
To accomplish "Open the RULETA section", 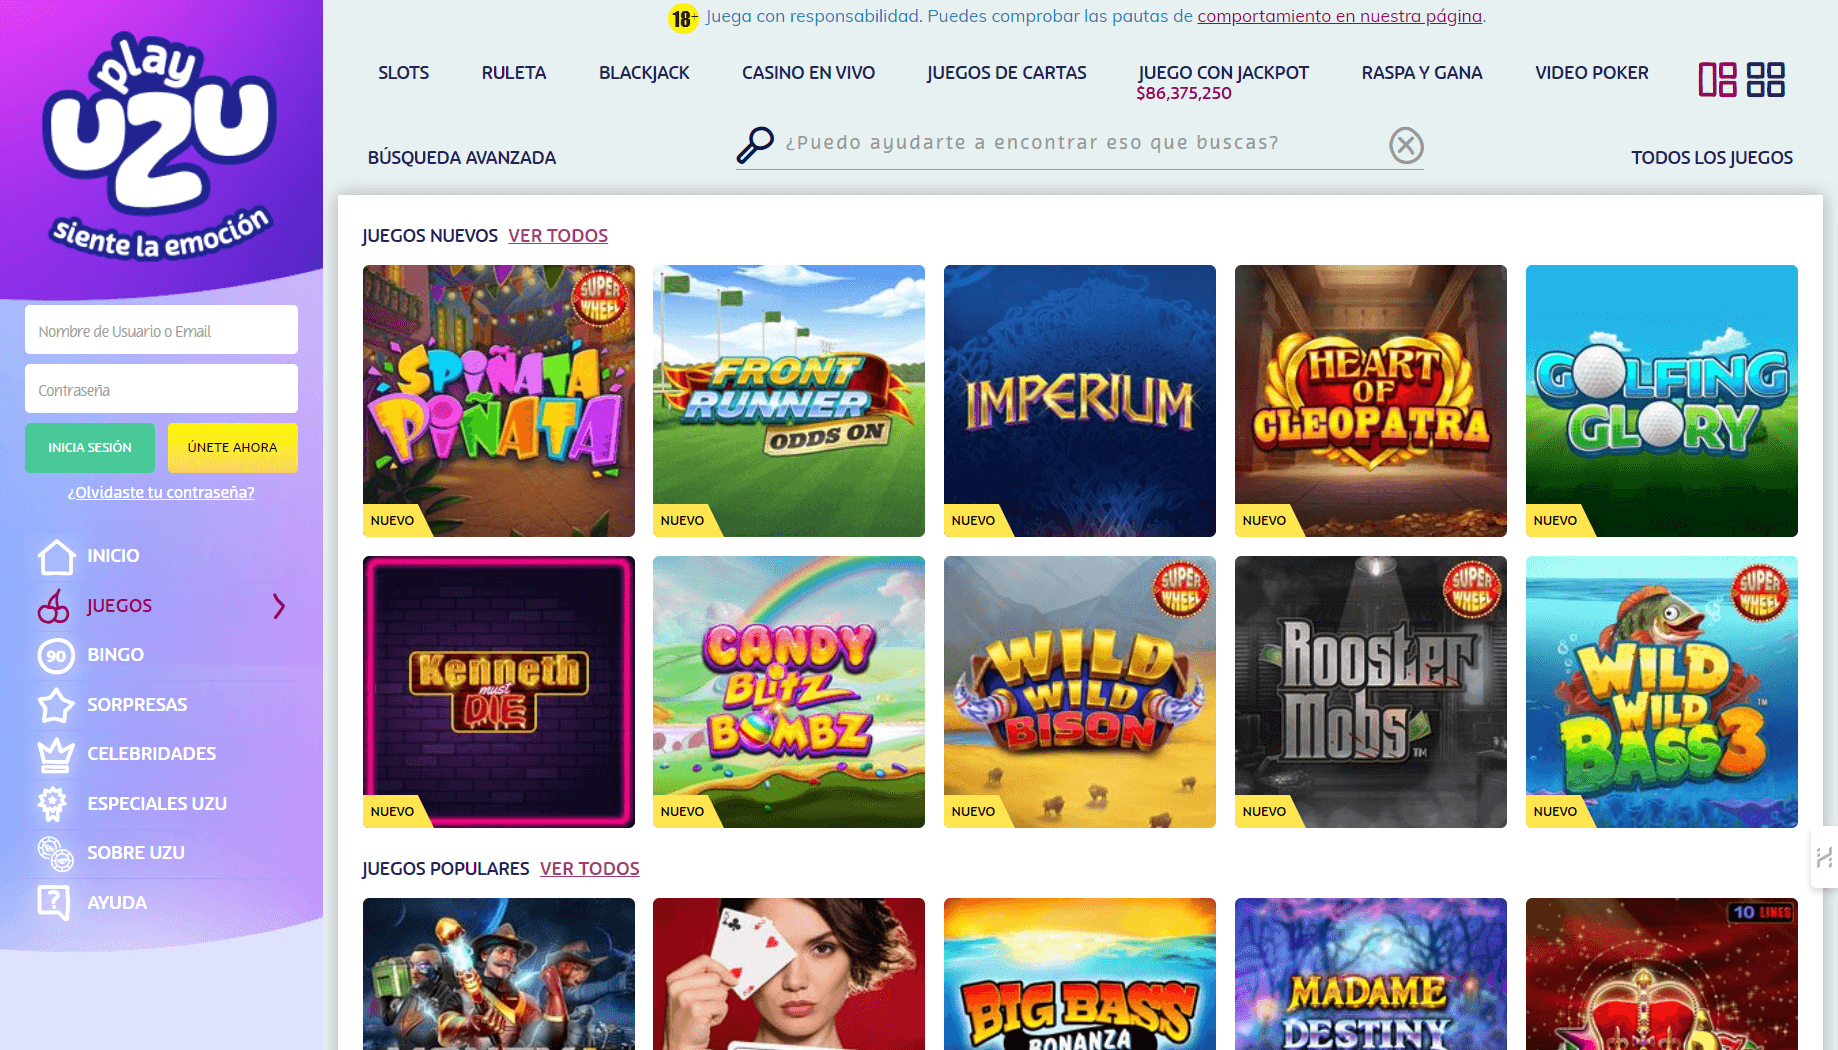I will pos(513,72).
